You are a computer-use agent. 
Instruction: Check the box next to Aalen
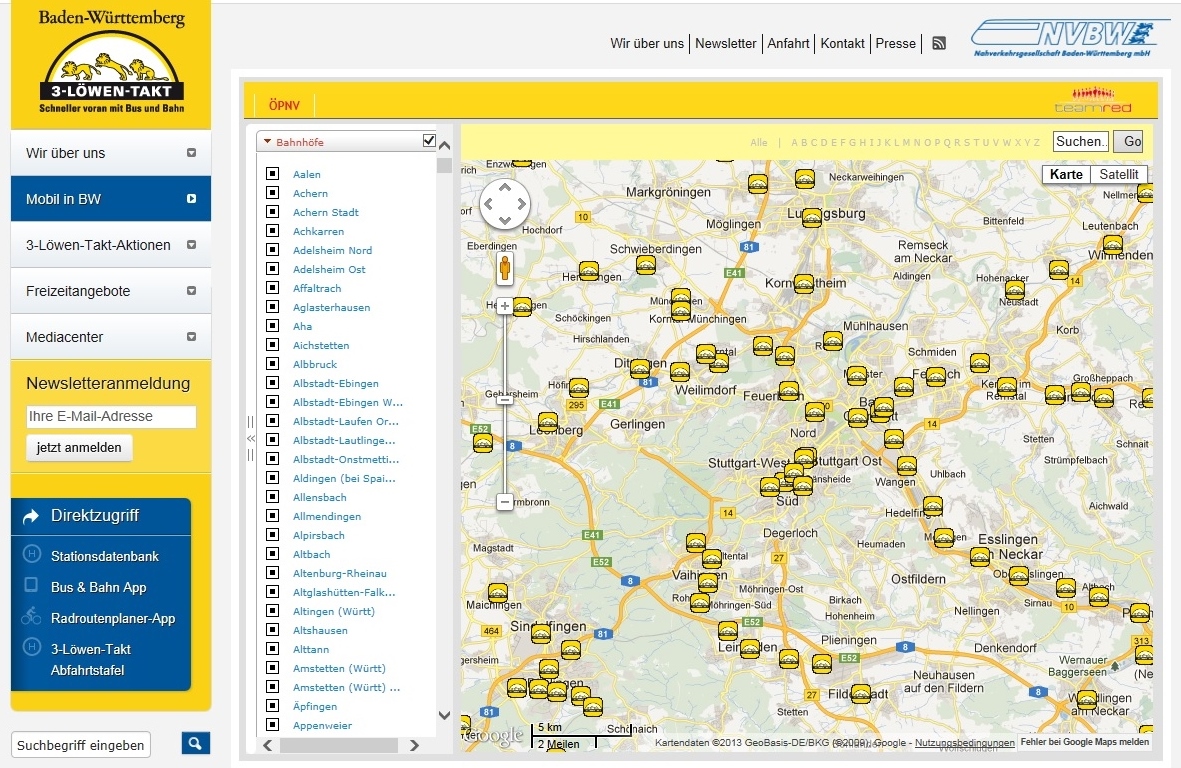272,174
